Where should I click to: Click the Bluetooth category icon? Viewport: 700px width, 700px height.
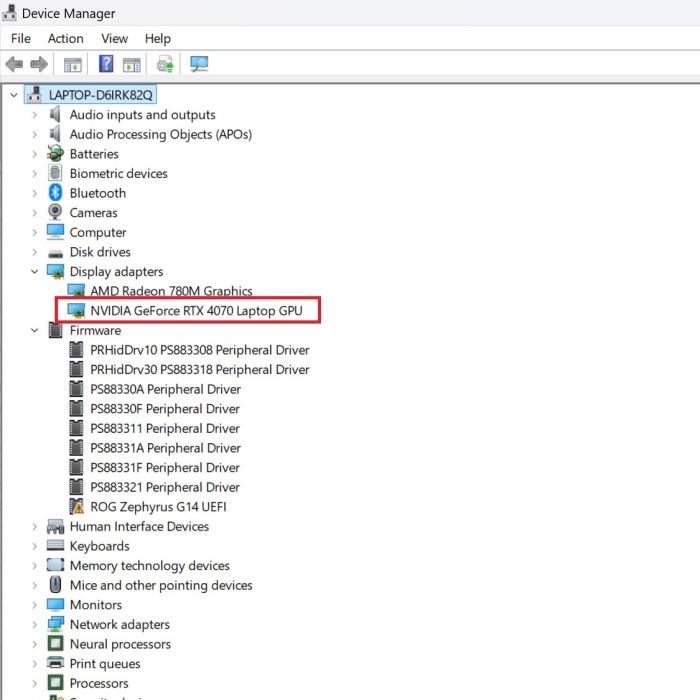[56, 193]
